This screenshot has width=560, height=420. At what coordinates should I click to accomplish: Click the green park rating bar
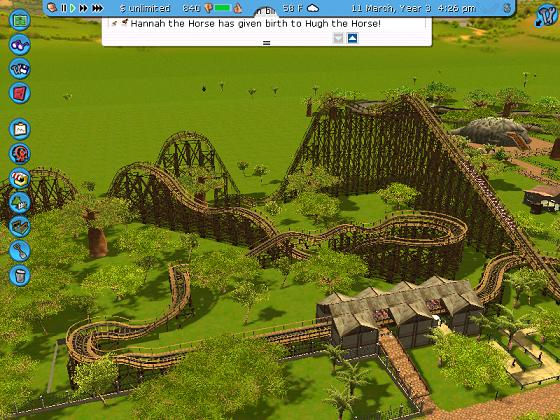[x=222, y=8]
